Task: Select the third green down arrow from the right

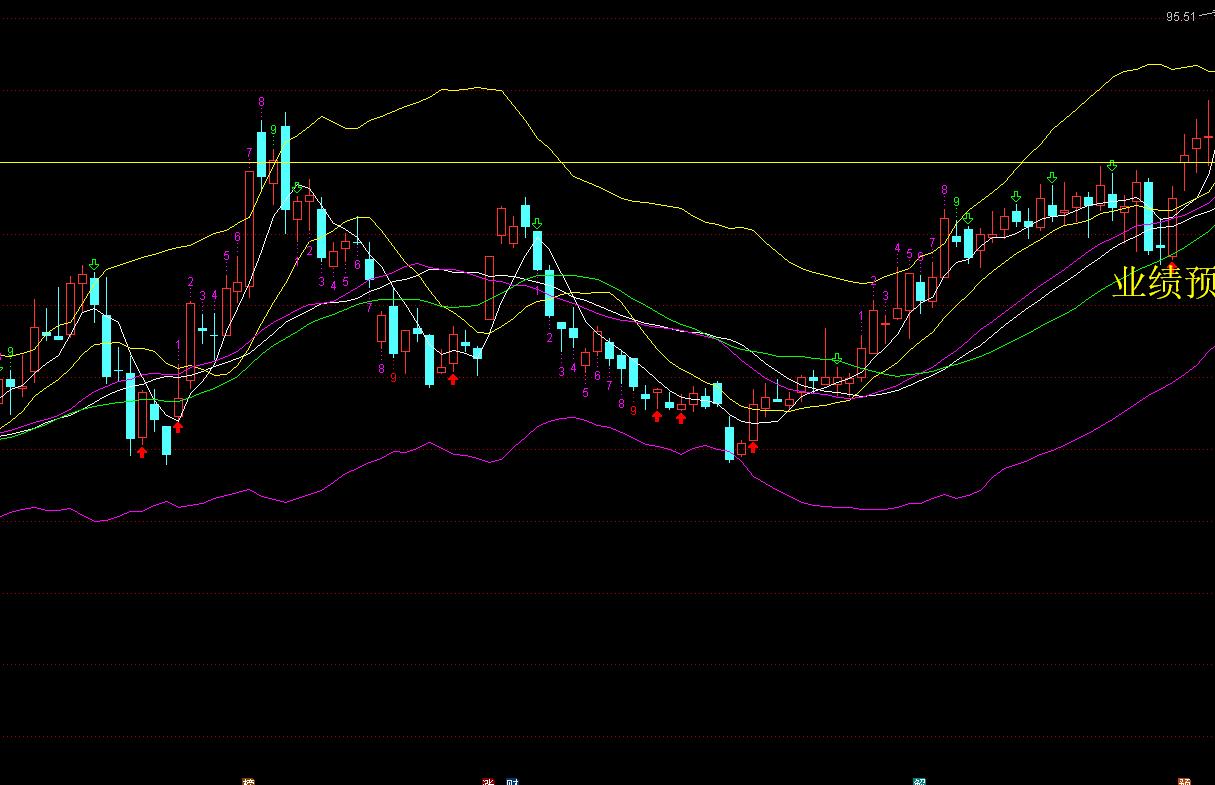Action: (1016, 196)
